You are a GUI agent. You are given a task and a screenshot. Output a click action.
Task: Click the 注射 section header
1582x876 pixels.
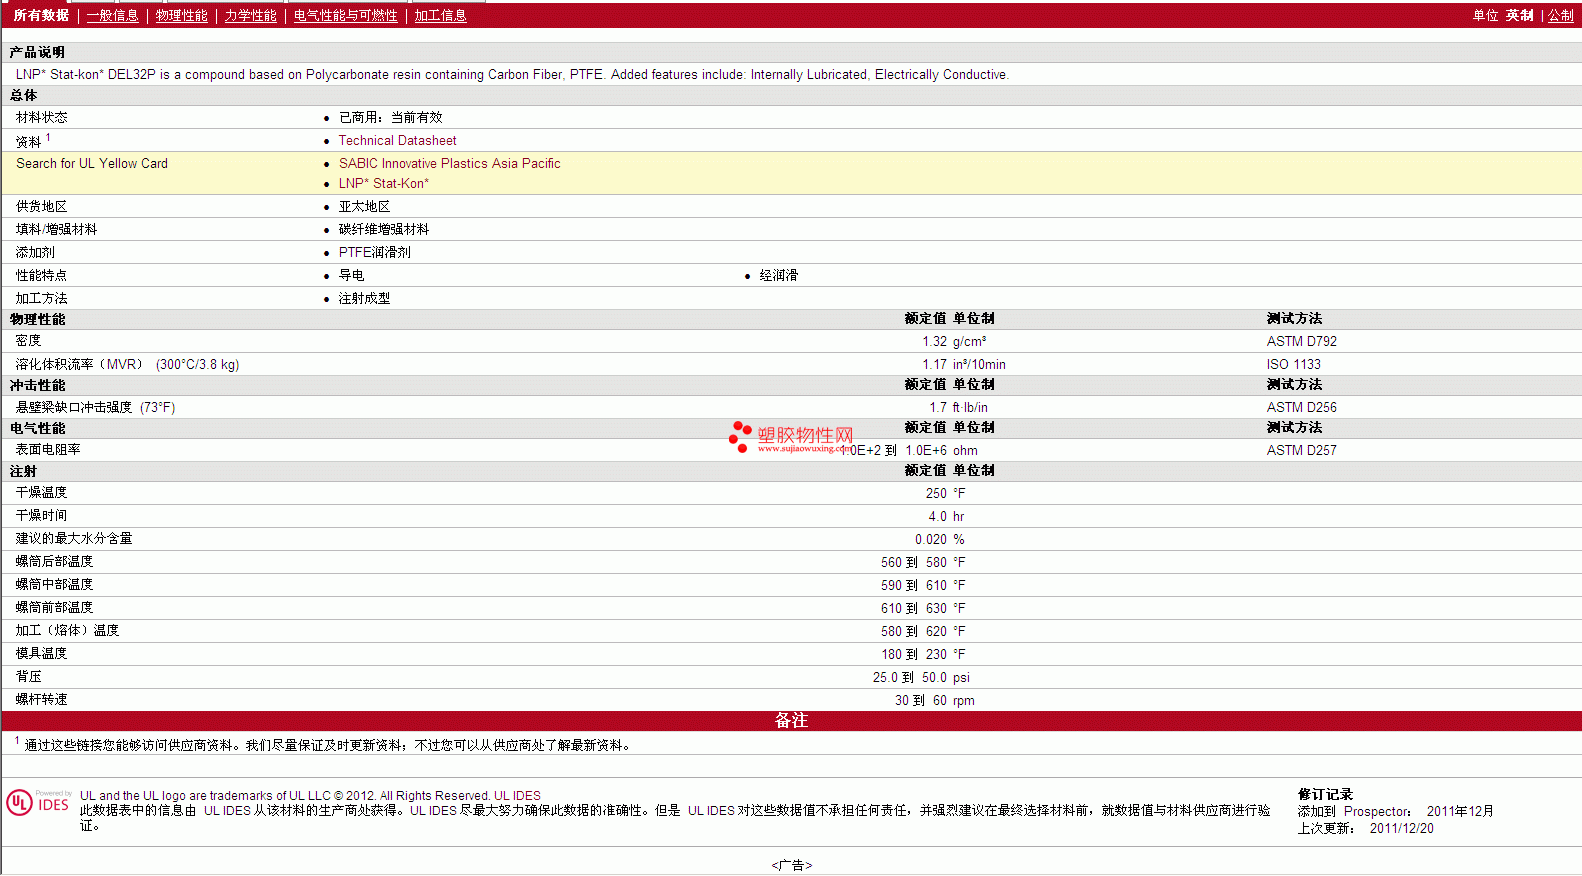tap(23, 472)
